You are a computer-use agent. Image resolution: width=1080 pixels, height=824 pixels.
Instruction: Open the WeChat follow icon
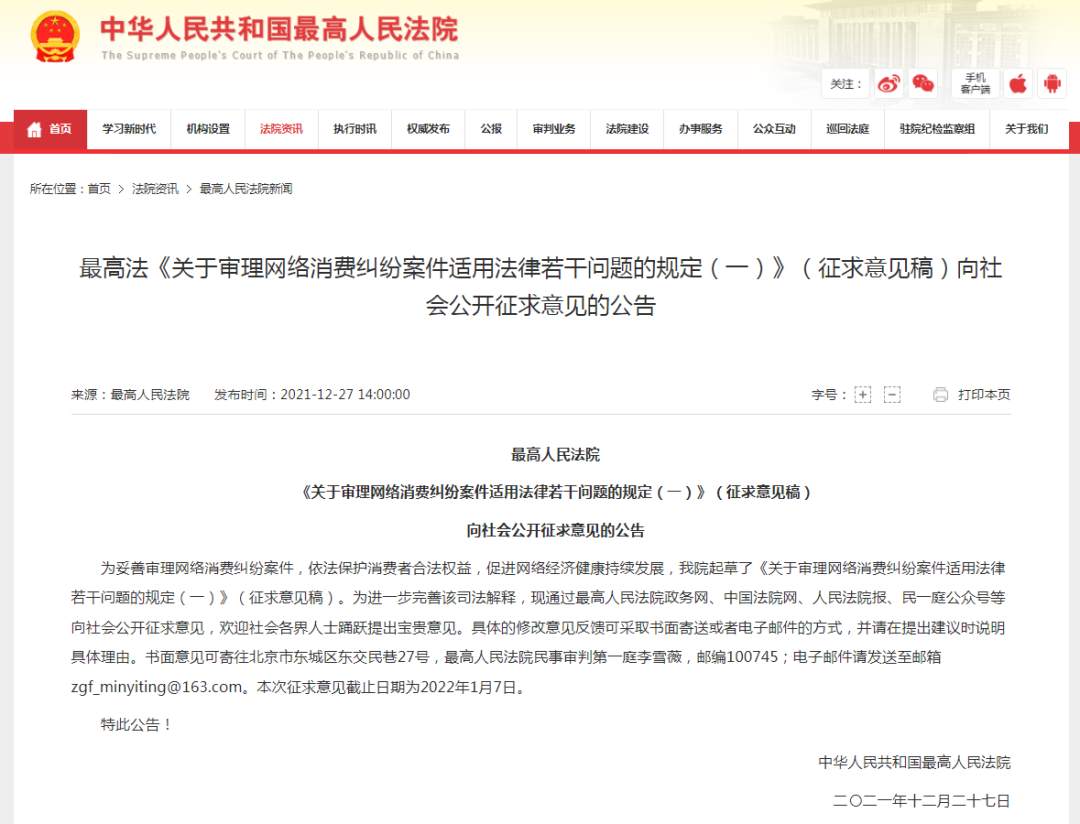[x=922, y=84]
